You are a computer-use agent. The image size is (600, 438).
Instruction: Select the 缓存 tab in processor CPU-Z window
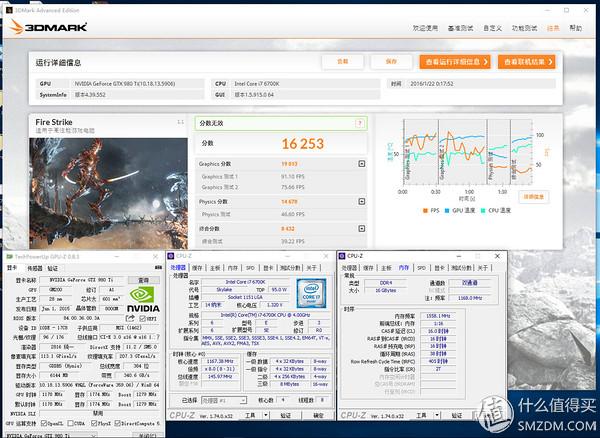coord(197,268)
